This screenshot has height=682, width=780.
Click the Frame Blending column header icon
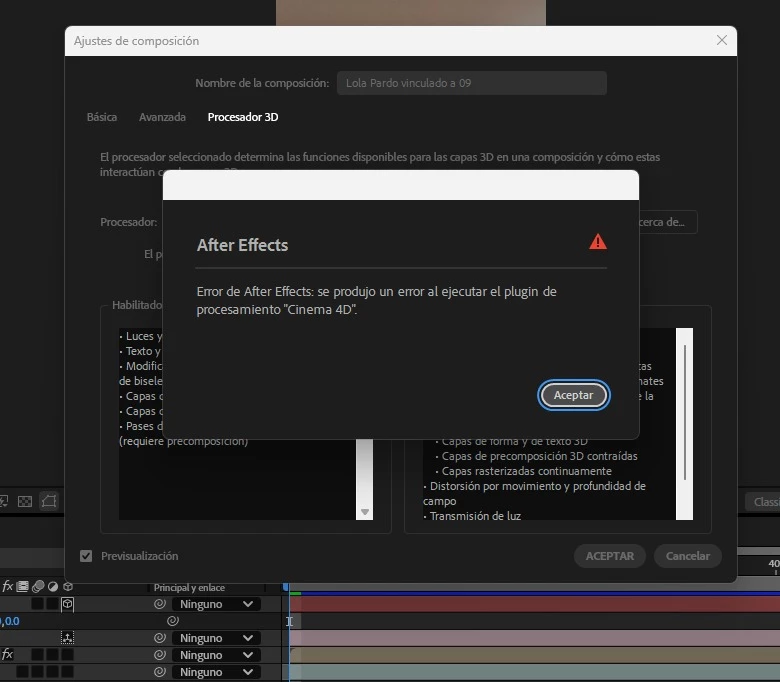tap(22, 586)
